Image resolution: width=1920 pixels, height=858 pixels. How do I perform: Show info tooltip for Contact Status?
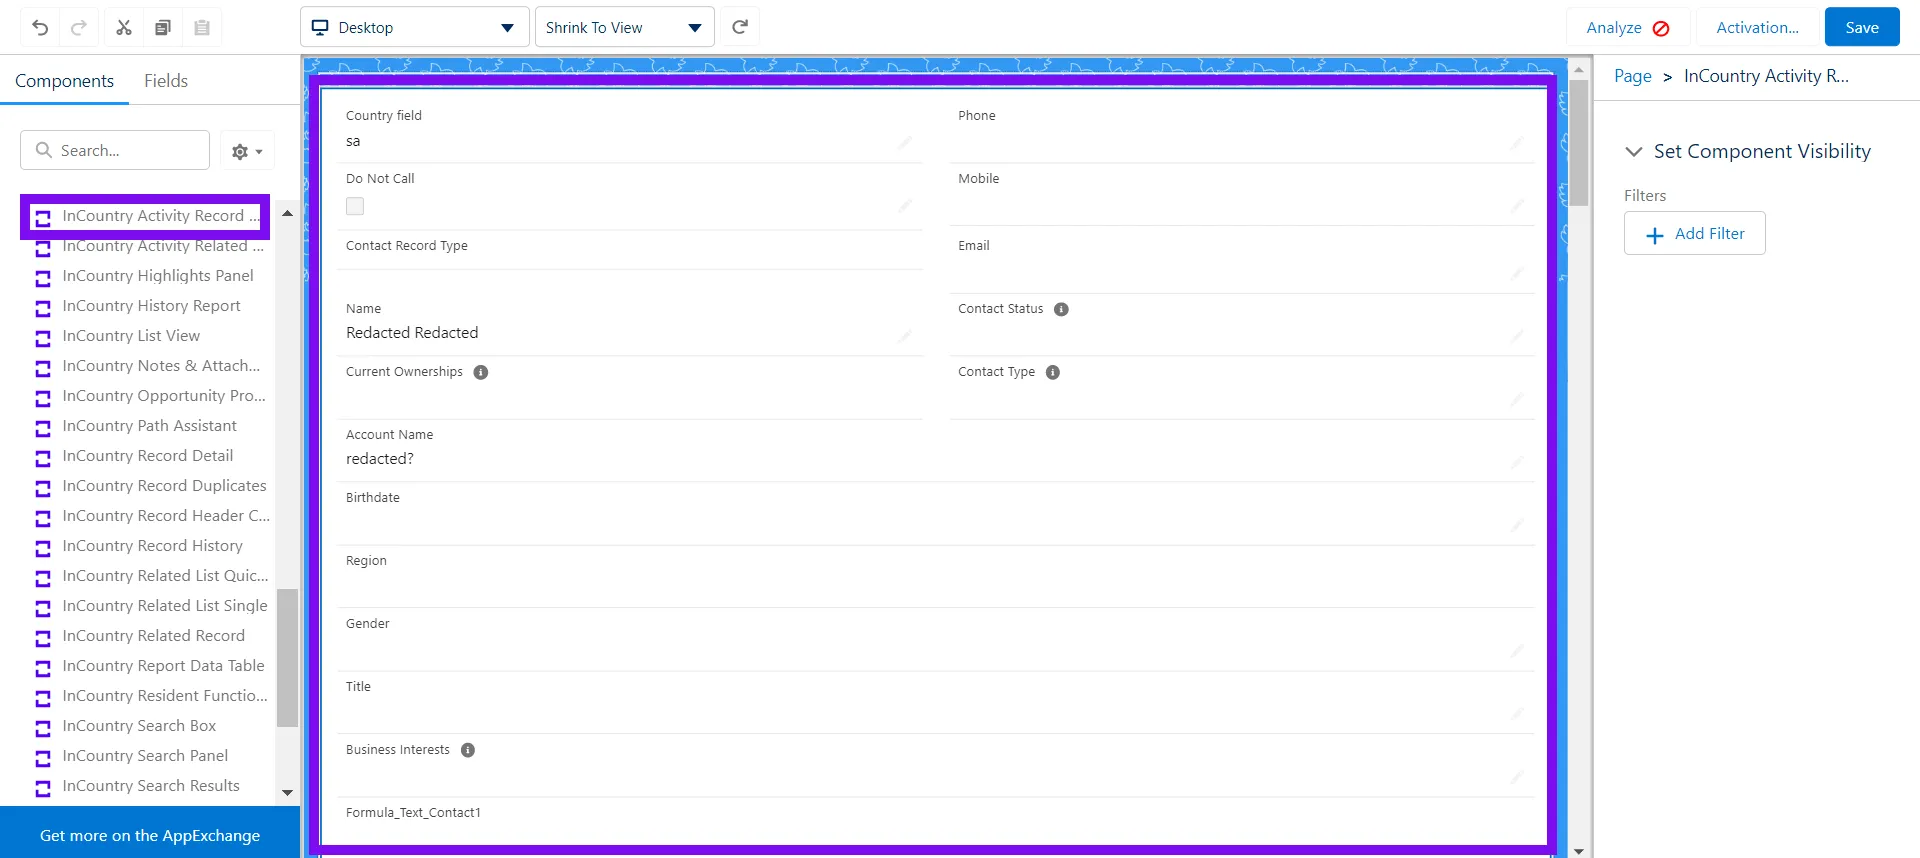tap(1061, 309)
